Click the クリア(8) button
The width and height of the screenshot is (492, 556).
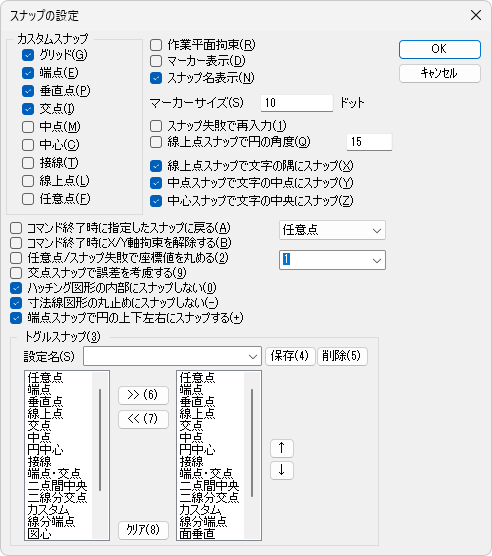[143, 530]
